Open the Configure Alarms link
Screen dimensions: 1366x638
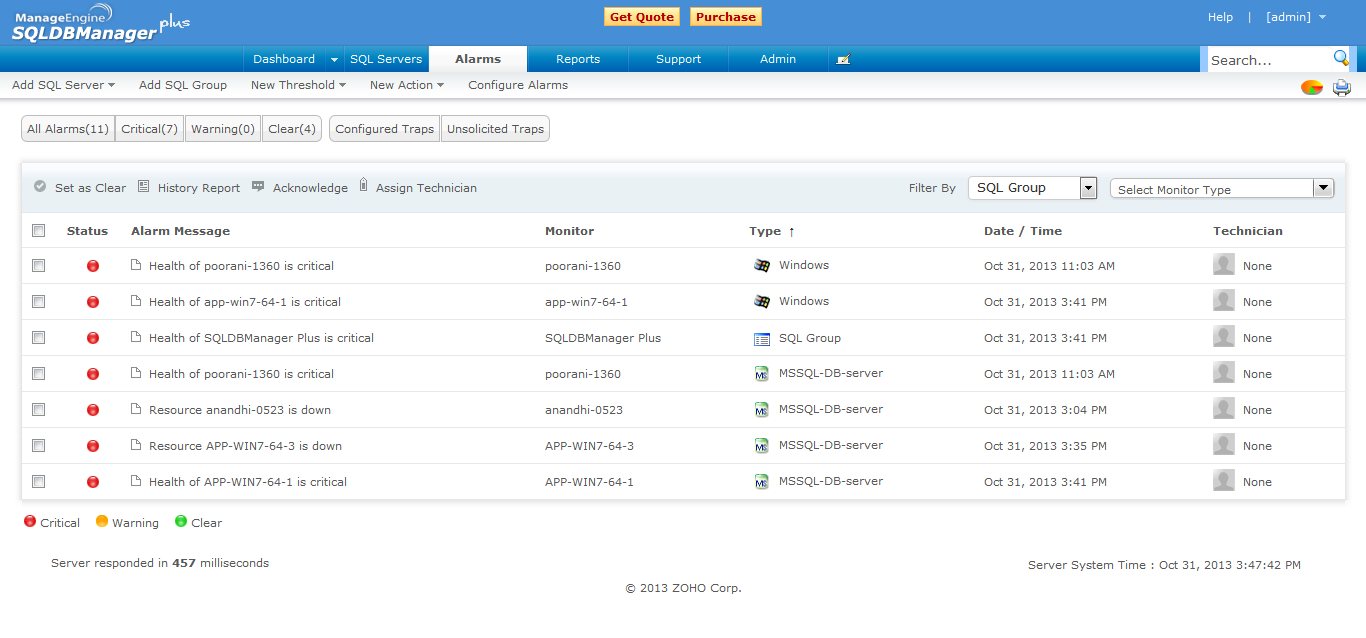[x=518, y=85]
